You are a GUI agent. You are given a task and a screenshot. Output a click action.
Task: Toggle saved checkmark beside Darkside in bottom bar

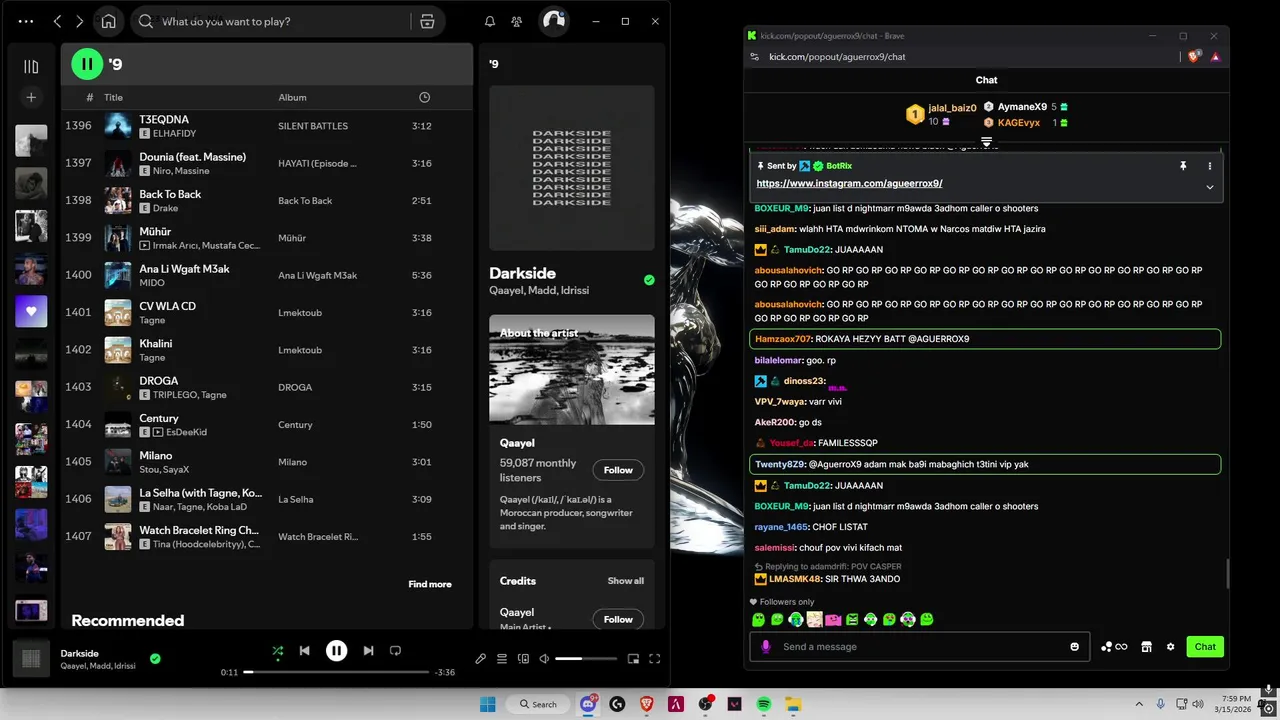(x=155, y=659)
